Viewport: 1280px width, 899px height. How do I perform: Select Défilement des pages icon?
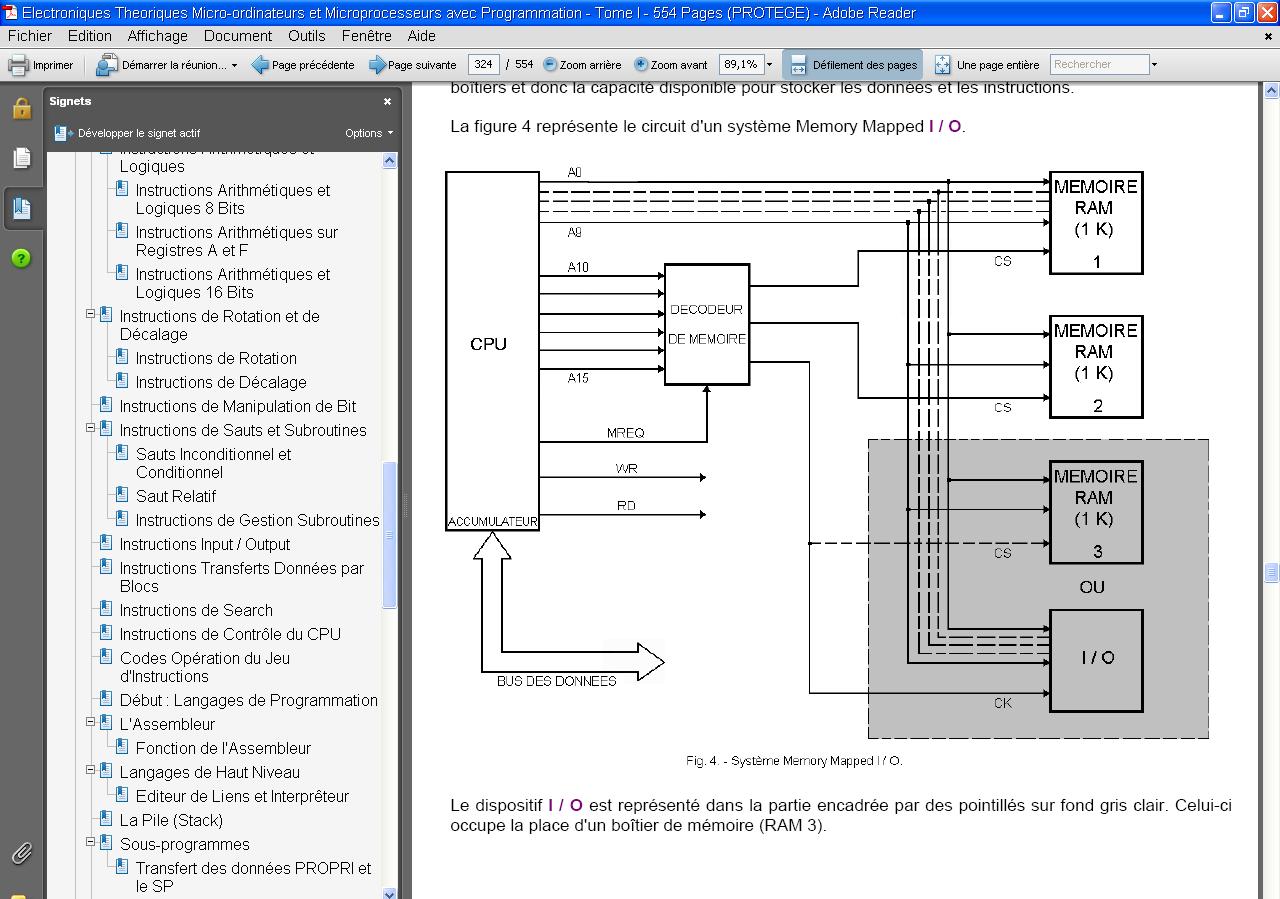coord(798,65)
